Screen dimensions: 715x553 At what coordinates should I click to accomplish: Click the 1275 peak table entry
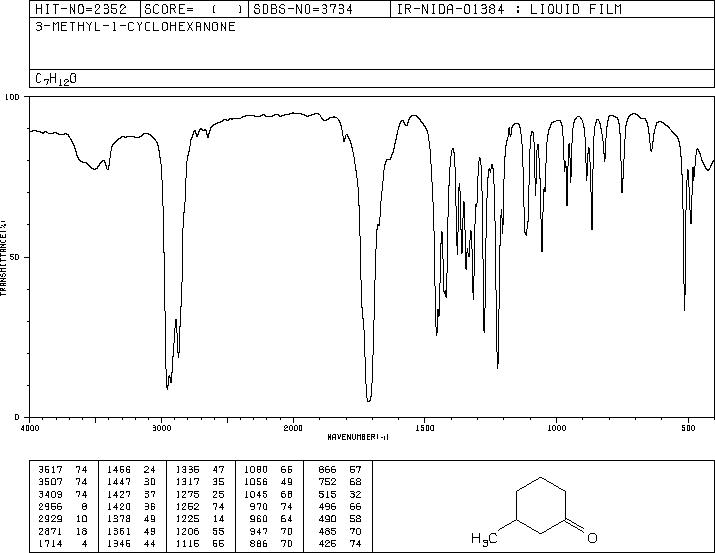(x=200, y=494)
